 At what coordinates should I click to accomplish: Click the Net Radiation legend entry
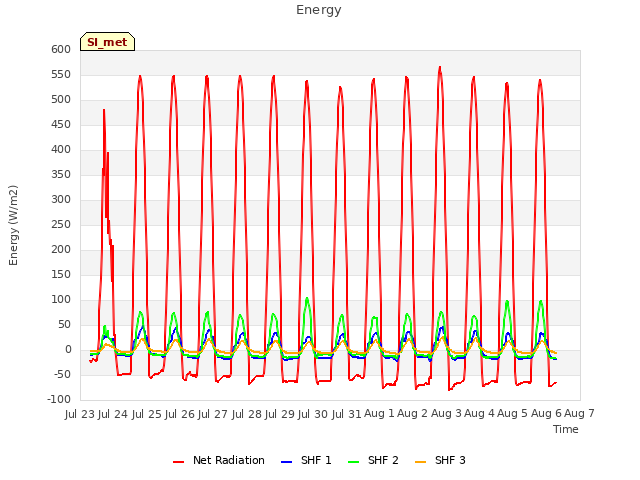tap(219, 460)
